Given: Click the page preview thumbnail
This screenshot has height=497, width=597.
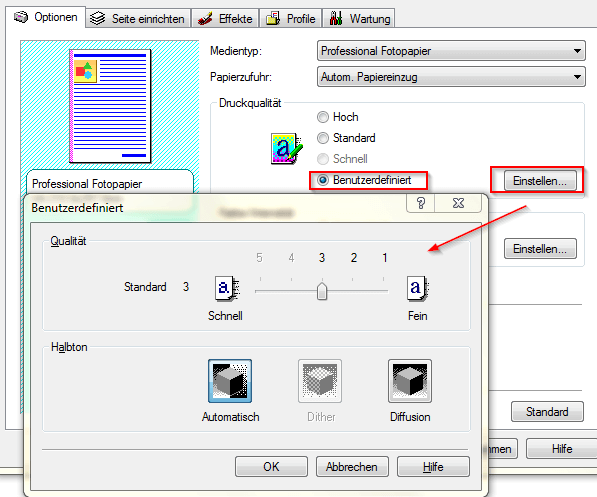Looking at the screenshot, I should pyautogui.click(x=110, y=106).
